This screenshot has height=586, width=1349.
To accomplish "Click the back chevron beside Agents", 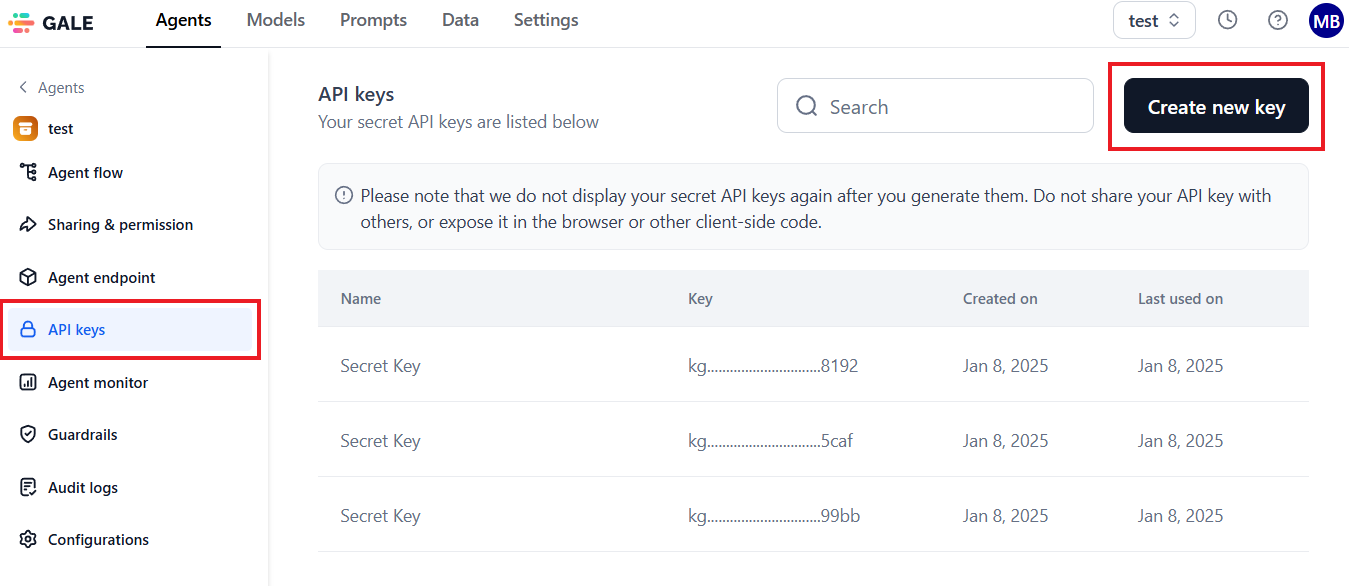I will [x=23, y=87].
